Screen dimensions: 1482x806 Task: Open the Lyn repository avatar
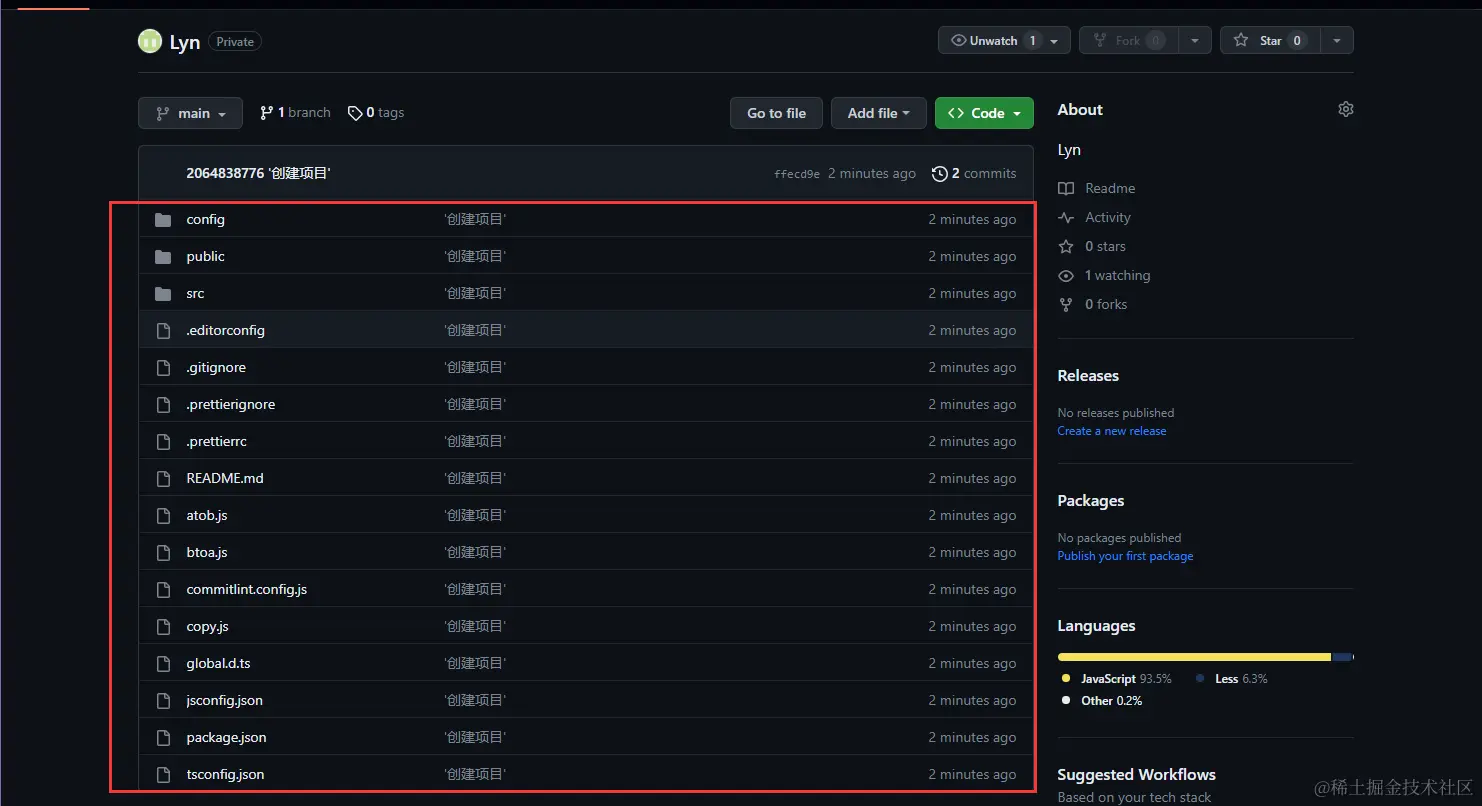pos(150,41)
